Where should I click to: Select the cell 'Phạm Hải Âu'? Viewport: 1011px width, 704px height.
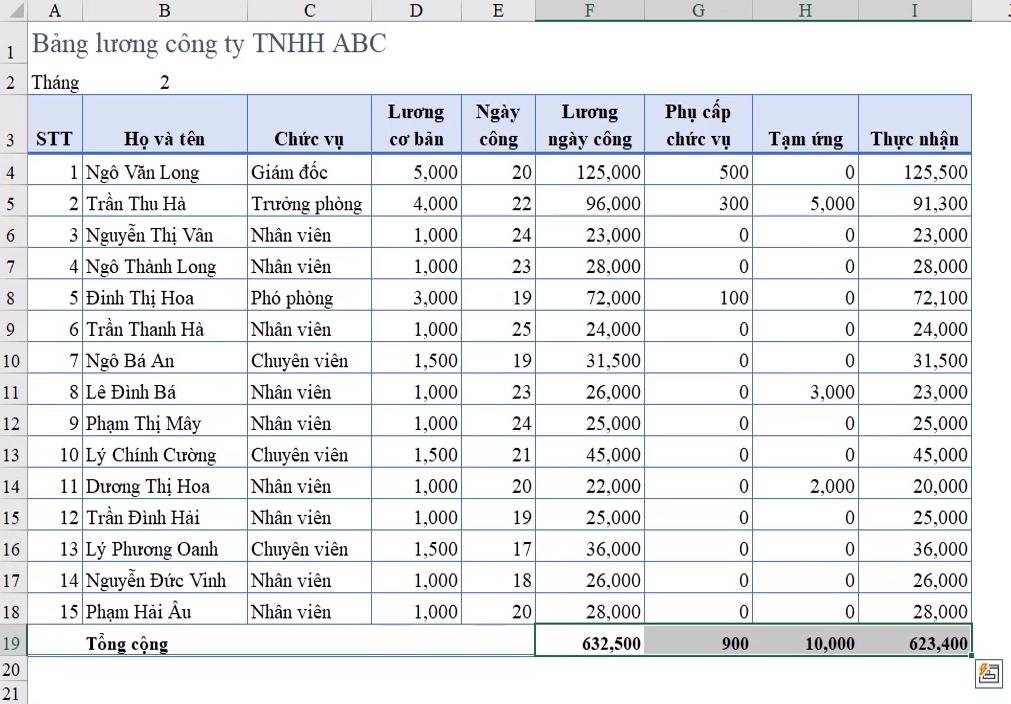click(164, 611)
